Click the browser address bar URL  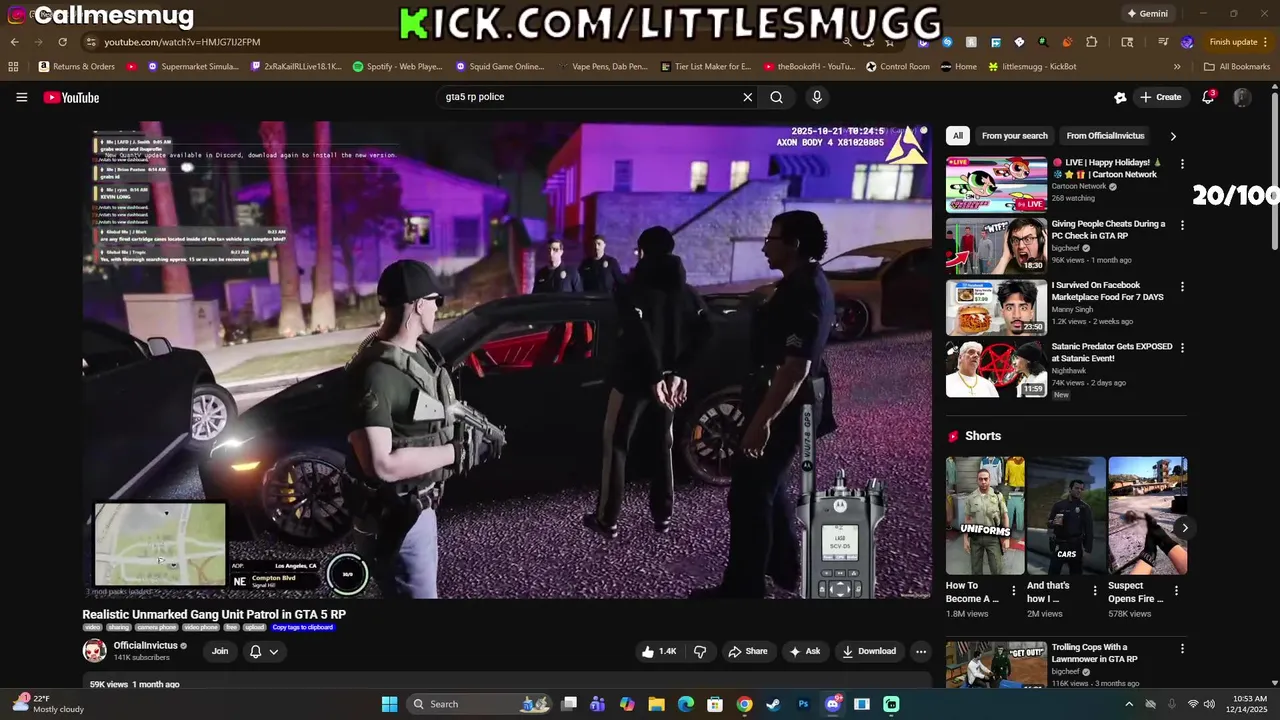(182, 42)
